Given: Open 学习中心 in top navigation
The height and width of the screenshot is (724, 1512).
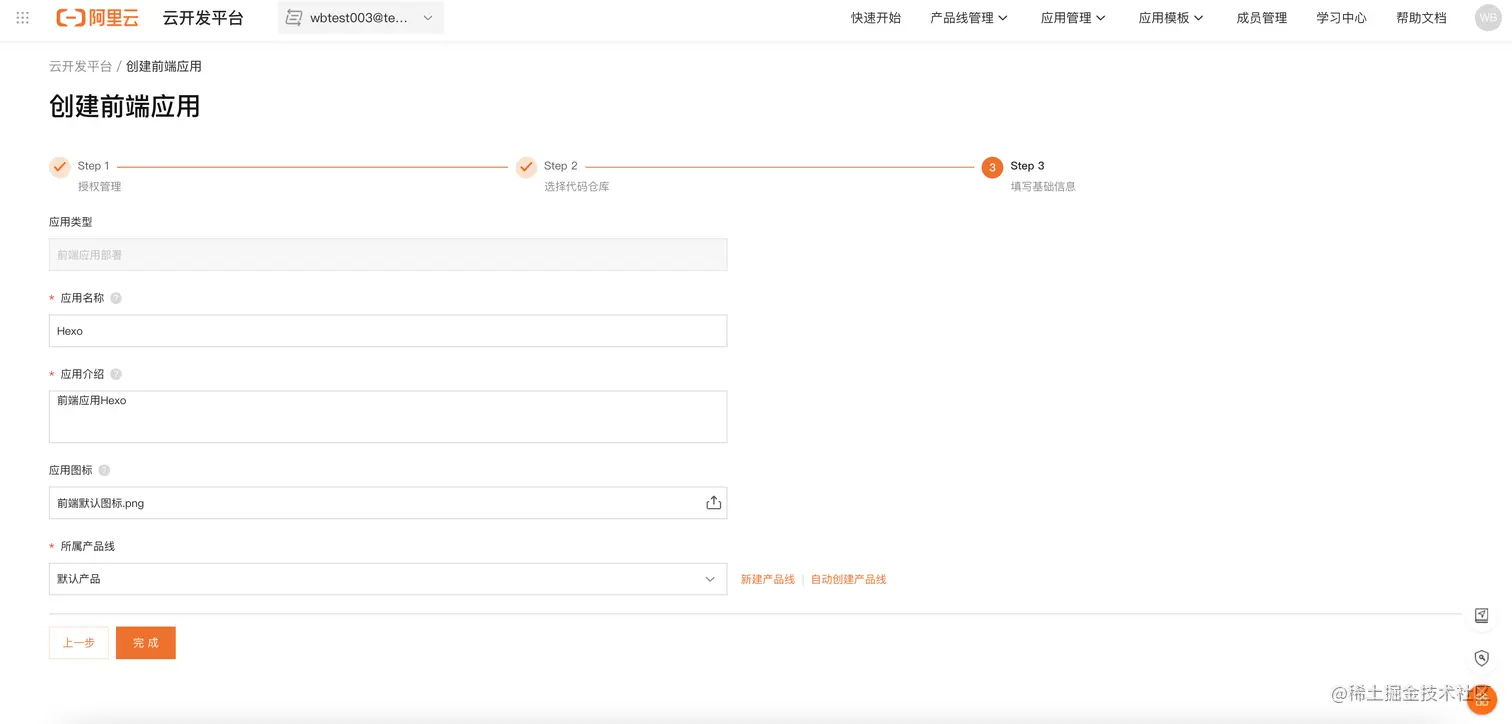Looking at the screenshot, I should click(1341, 18).
